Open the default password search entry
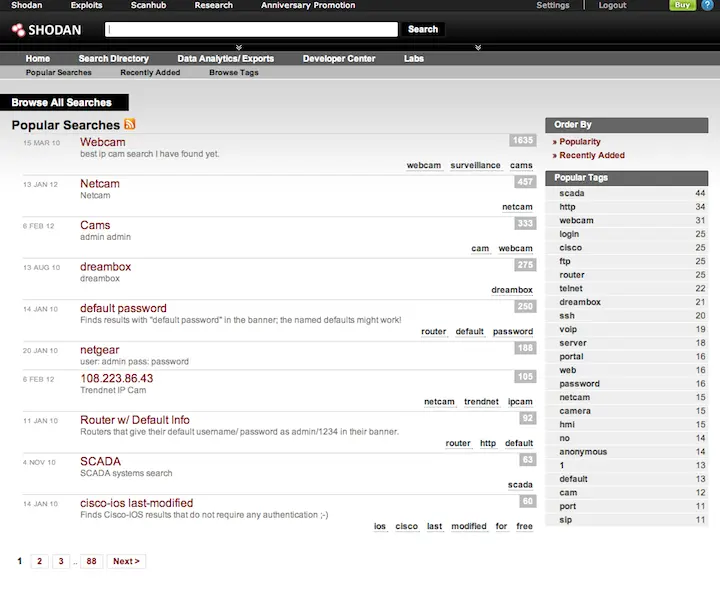 coord(123,309)
